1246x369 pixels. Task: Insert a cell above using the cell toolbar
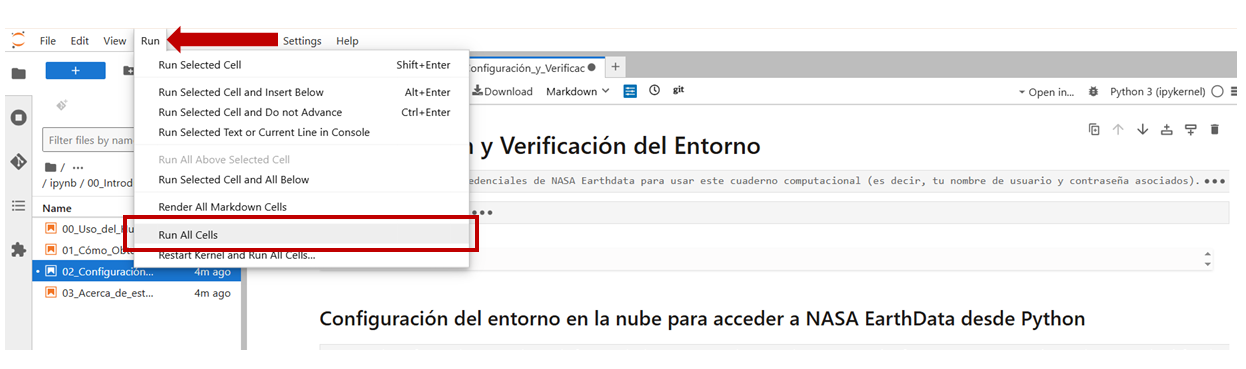tap(1166, 129)
